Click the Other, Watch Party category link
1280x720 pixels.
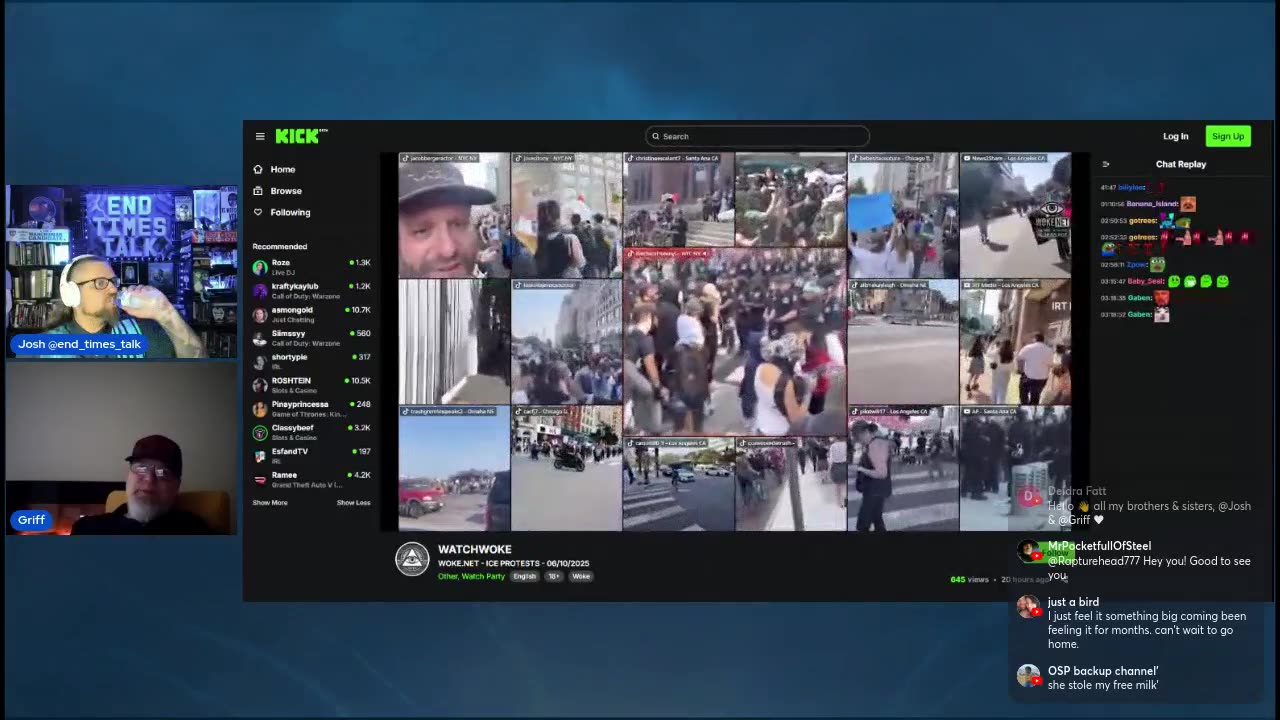[471, 576]
